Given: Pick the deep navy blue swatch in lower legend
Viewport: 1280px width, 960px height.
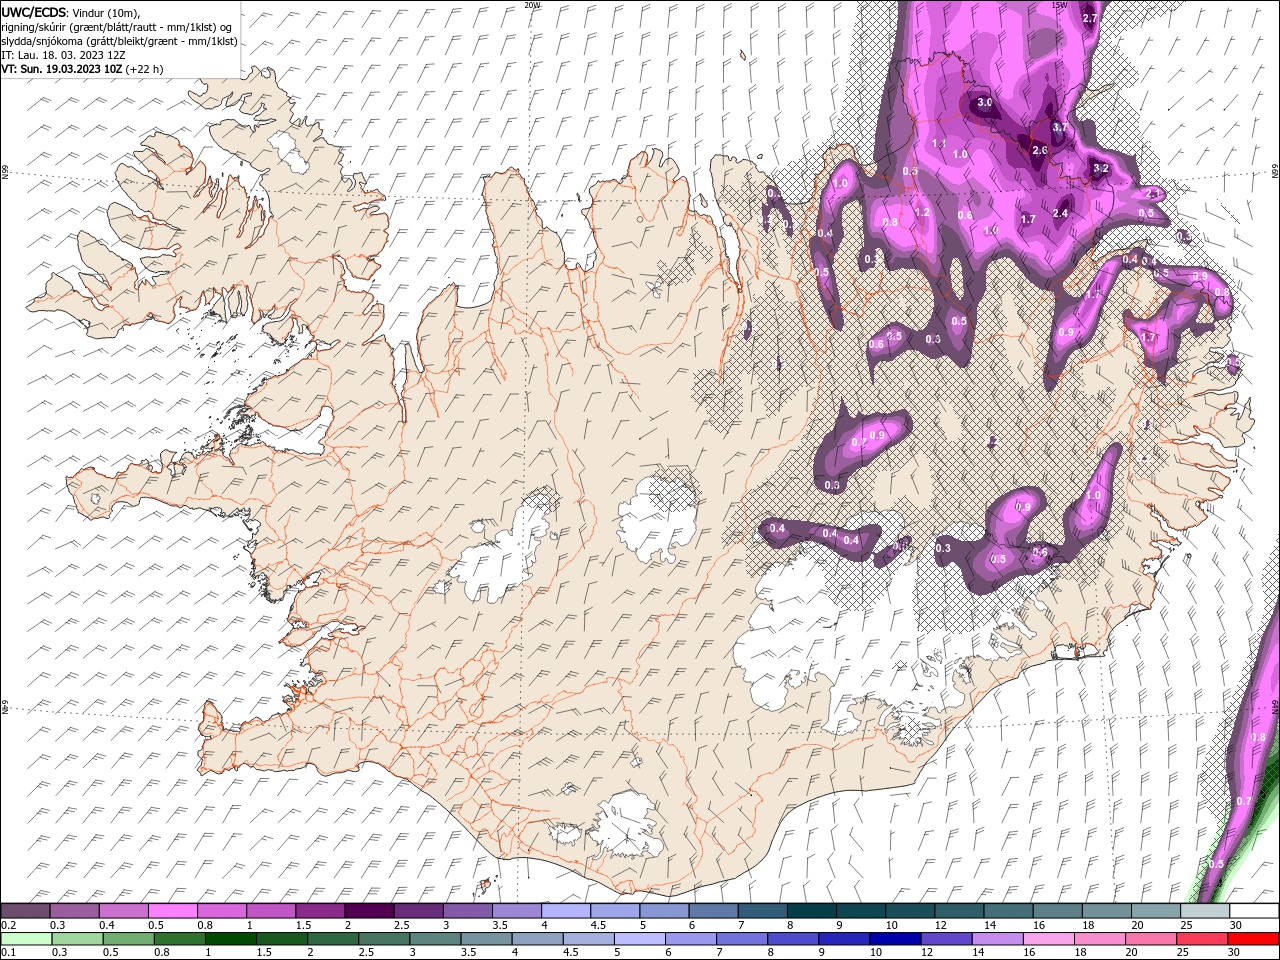Looking at the screenshot, I should [x=893, y=938].
